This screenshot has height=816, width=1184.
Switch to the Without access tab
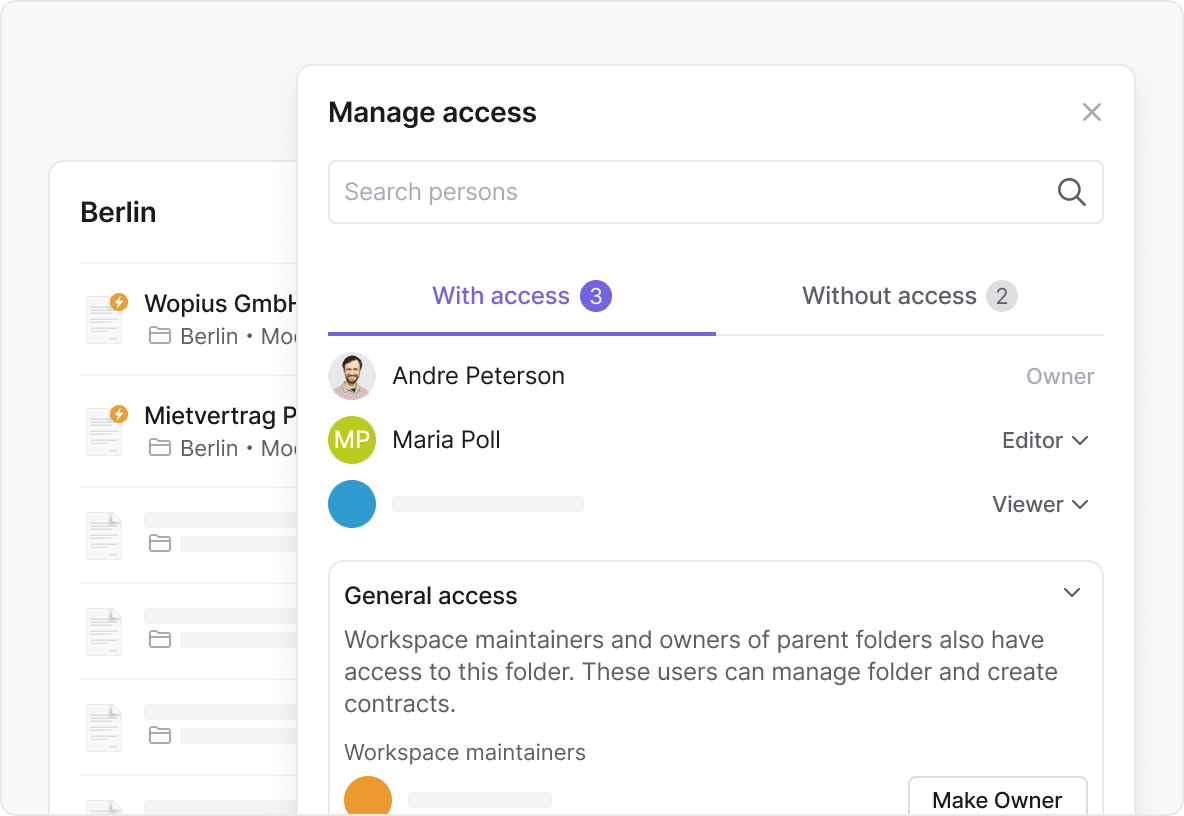pyautogui.click(x=909, y=296)
